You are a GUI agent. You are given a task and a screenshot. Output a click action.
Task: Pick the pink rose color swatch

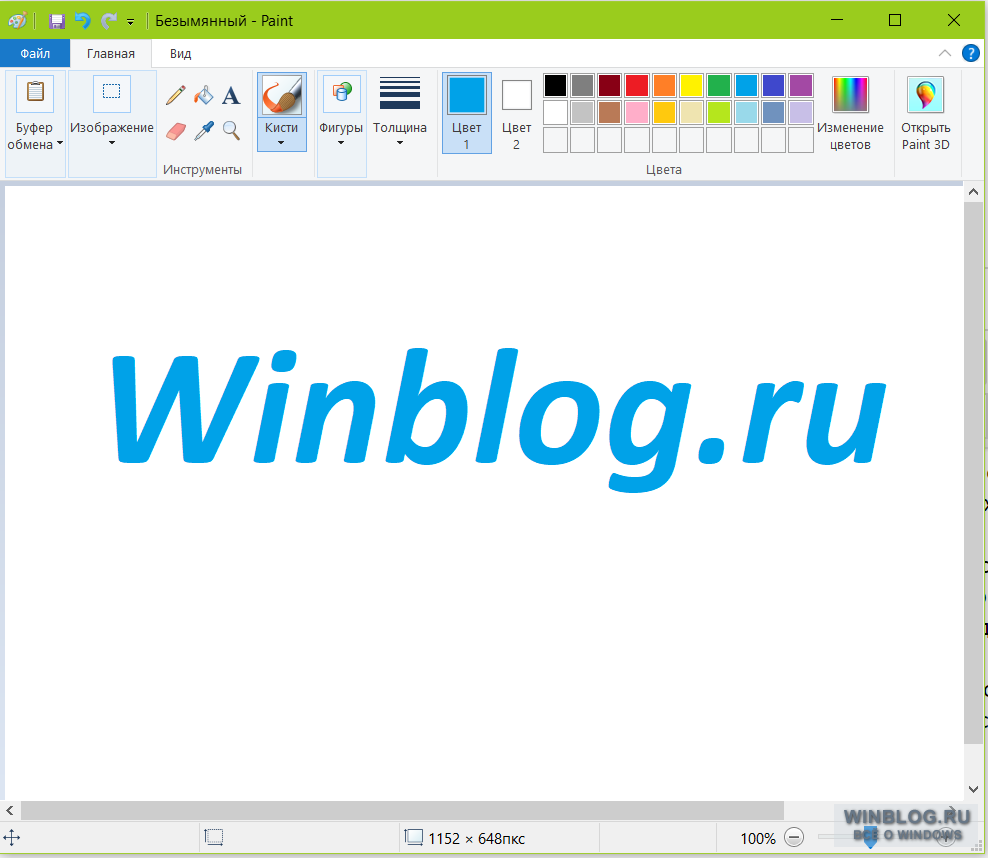(637, 113)
